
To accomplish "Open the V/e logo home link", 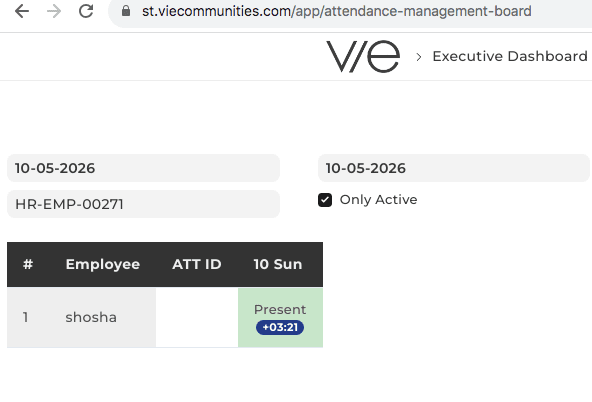I will (363, 57).
